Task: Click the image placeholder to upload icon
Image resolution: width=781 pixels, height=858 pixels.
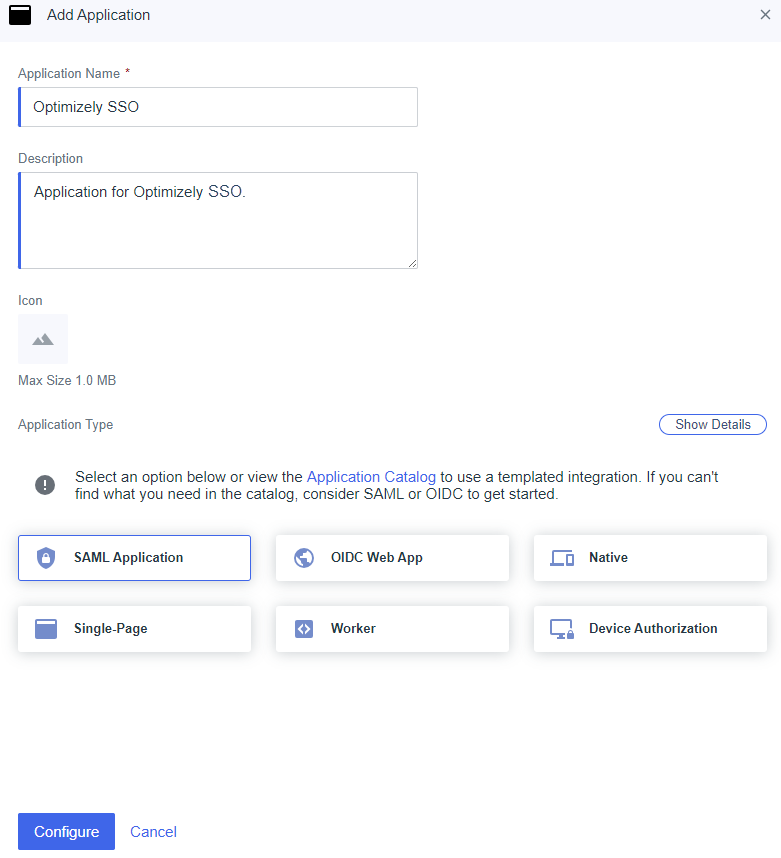Action: pyautogui.click(x=43, y=339)
